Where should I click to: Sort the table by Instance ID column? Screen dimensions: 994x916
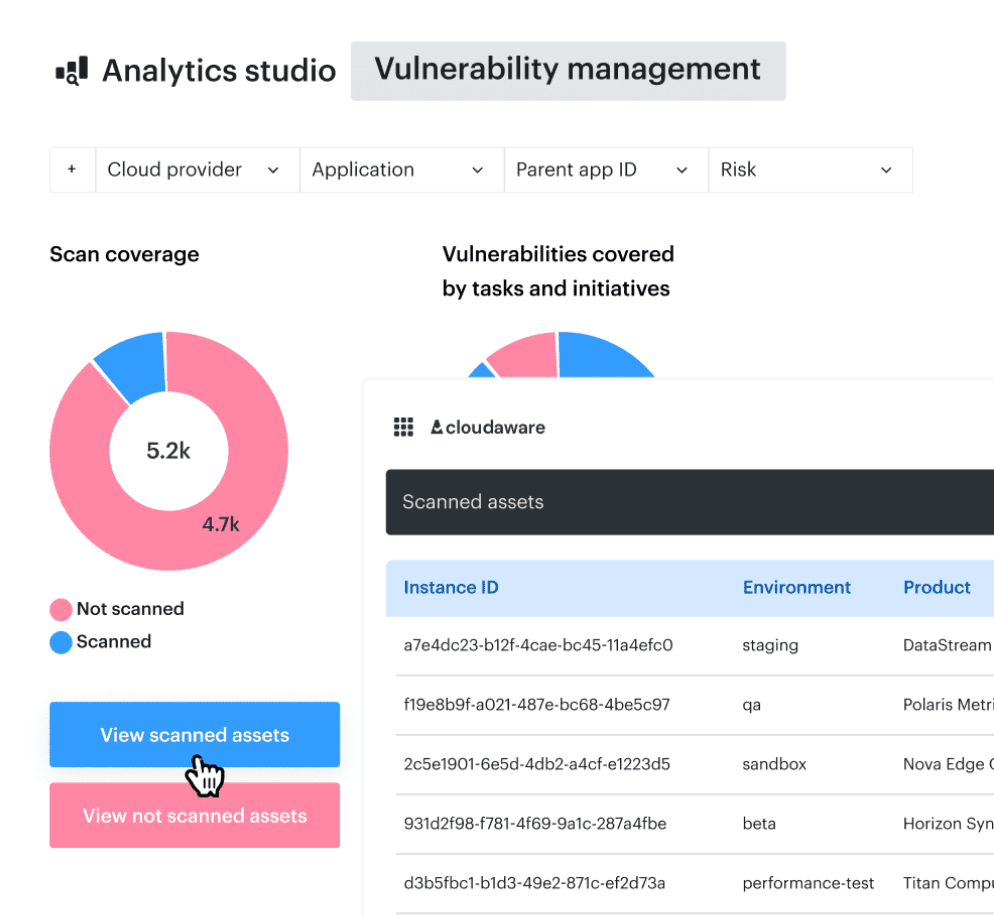click(451, 587)
